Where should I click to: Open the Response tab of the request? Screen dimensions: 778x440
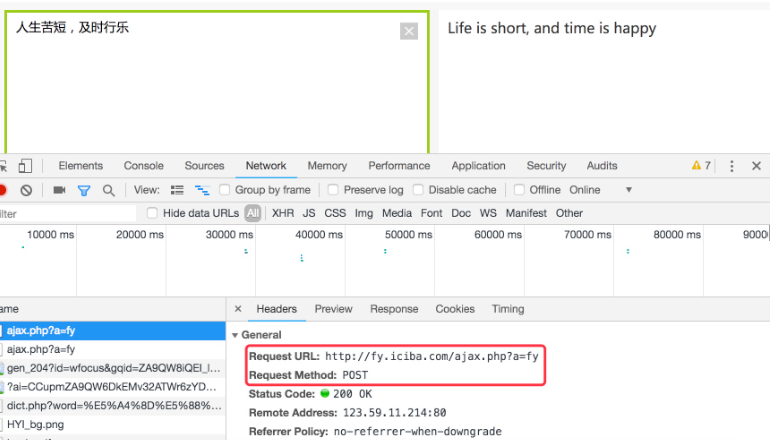click(x=394, y=309)
